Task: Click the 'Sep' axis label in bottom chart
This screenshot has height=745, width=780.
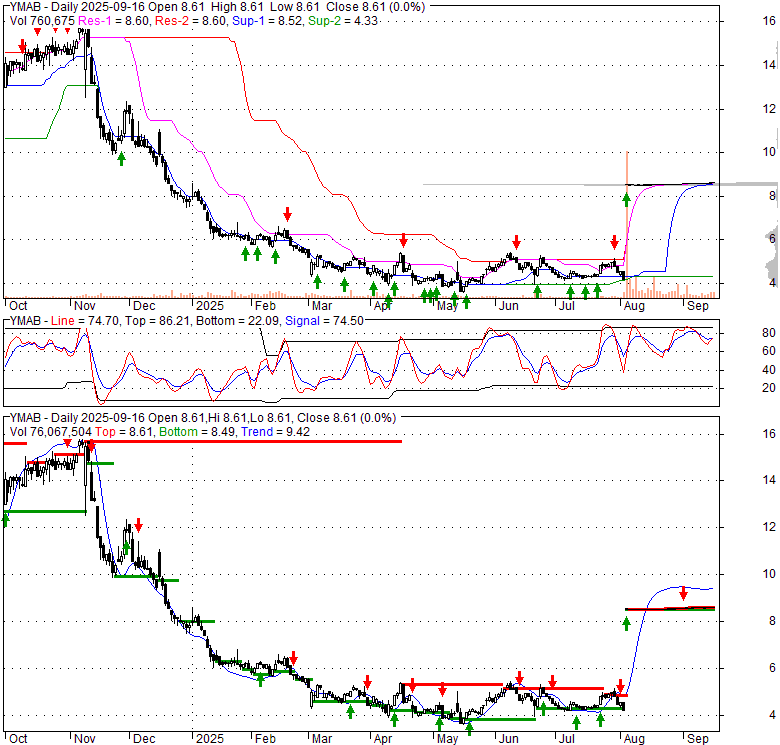Action: click(x=697, y=739)
